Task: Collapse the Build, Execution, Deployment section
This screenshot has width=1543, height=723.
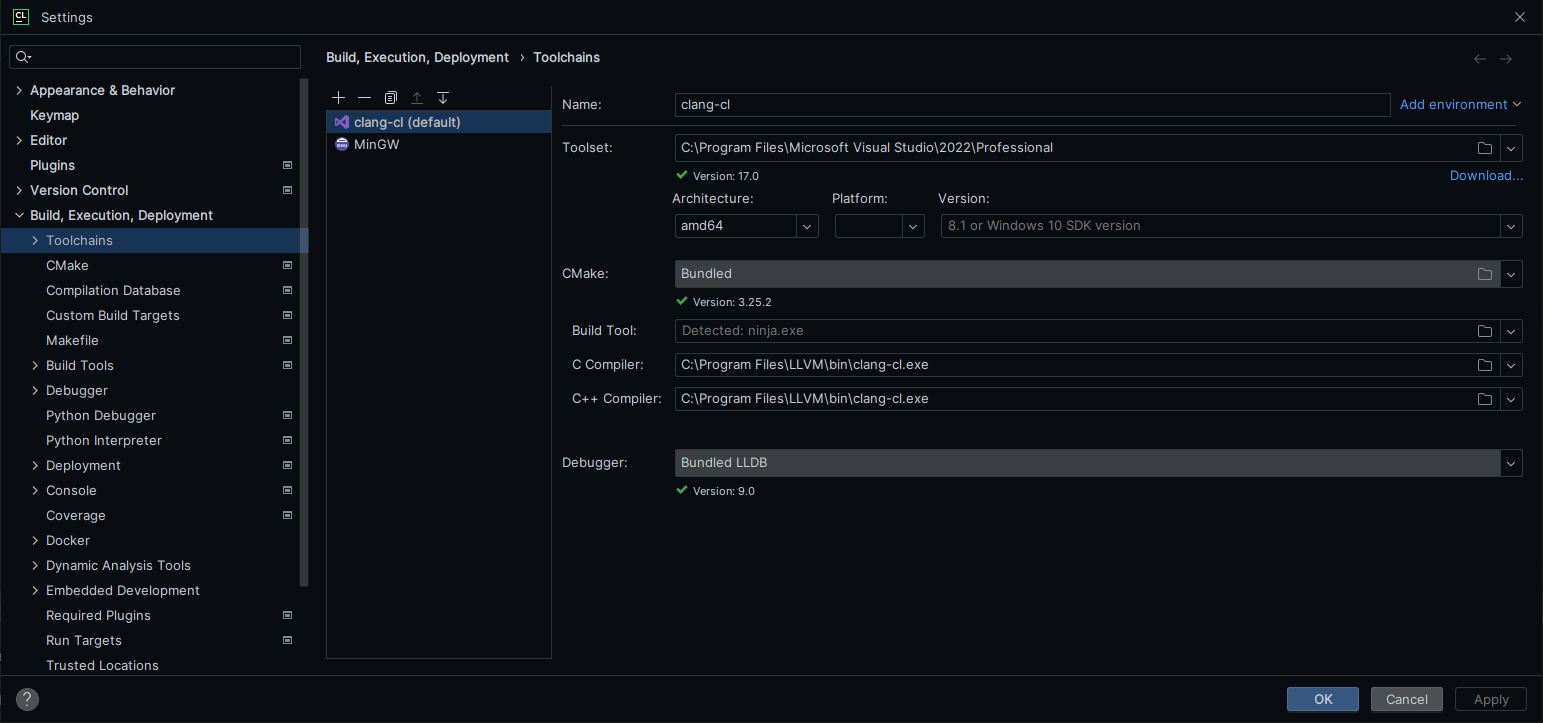Action: tap(18, 215)
